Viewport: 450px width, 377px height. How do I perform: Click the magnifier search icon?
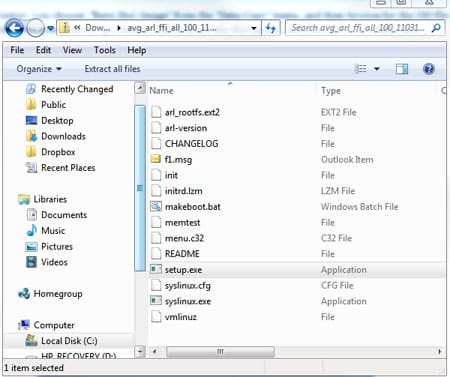436,28
